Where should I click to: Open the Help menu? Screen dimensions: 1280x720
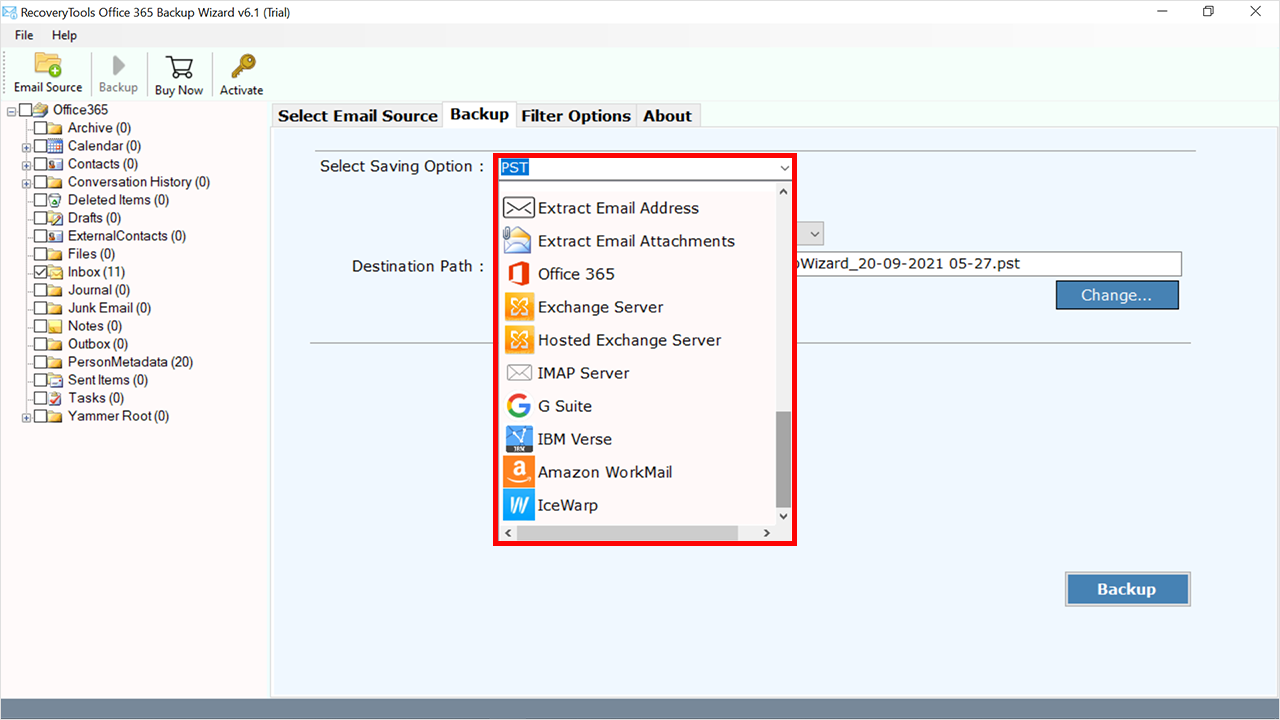(64, 35)
